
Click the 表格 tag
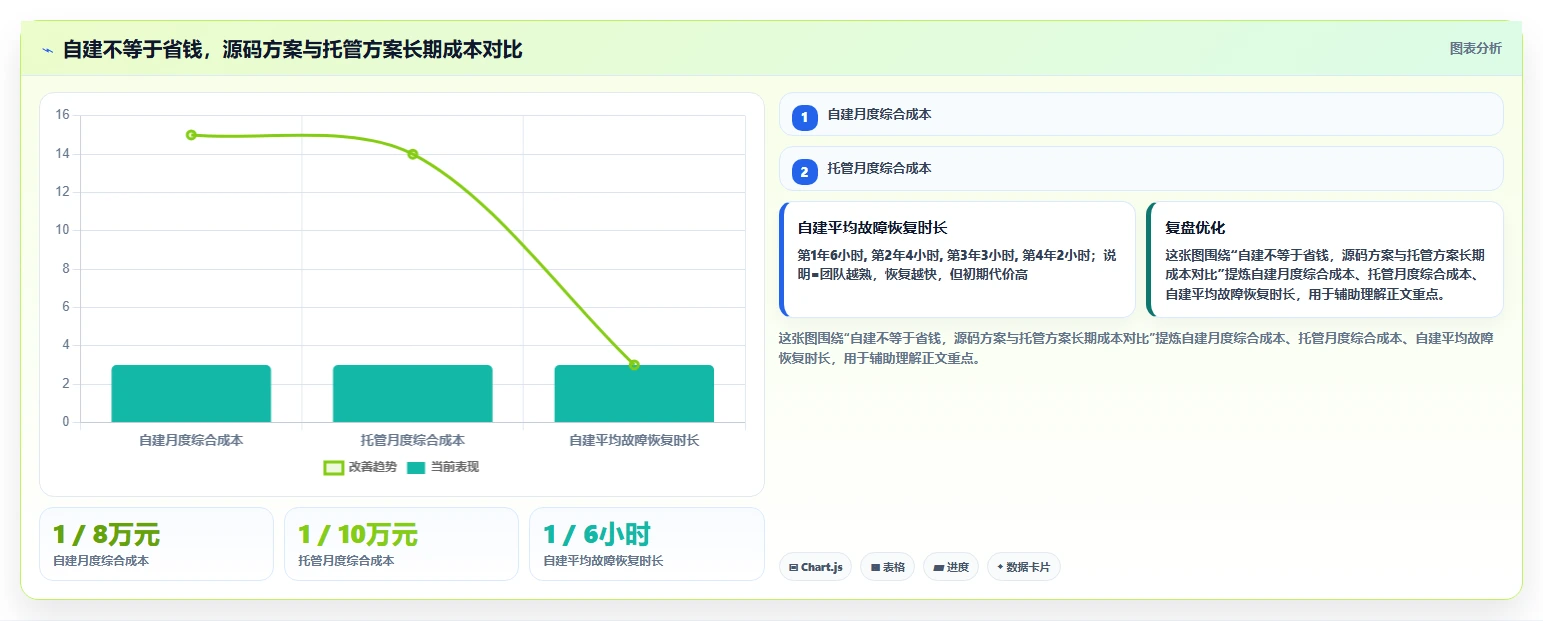click(887, 567)
